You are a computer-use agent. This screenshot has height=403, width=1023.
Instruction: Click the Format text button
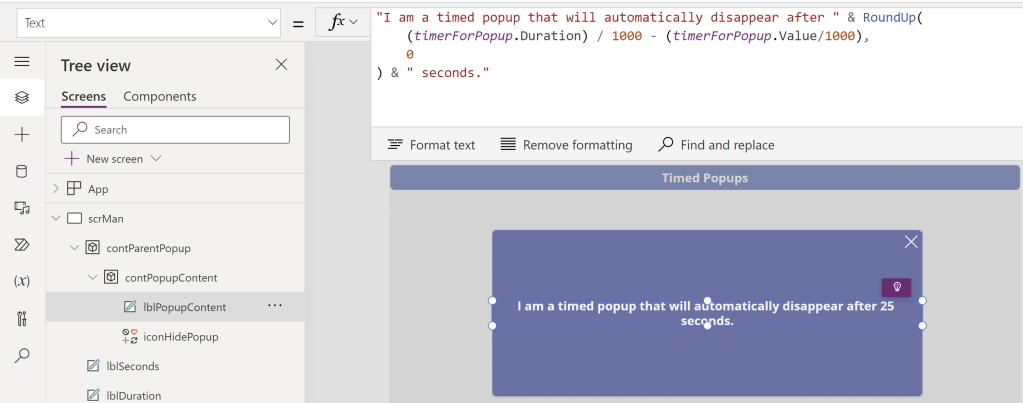coord(431,145)
